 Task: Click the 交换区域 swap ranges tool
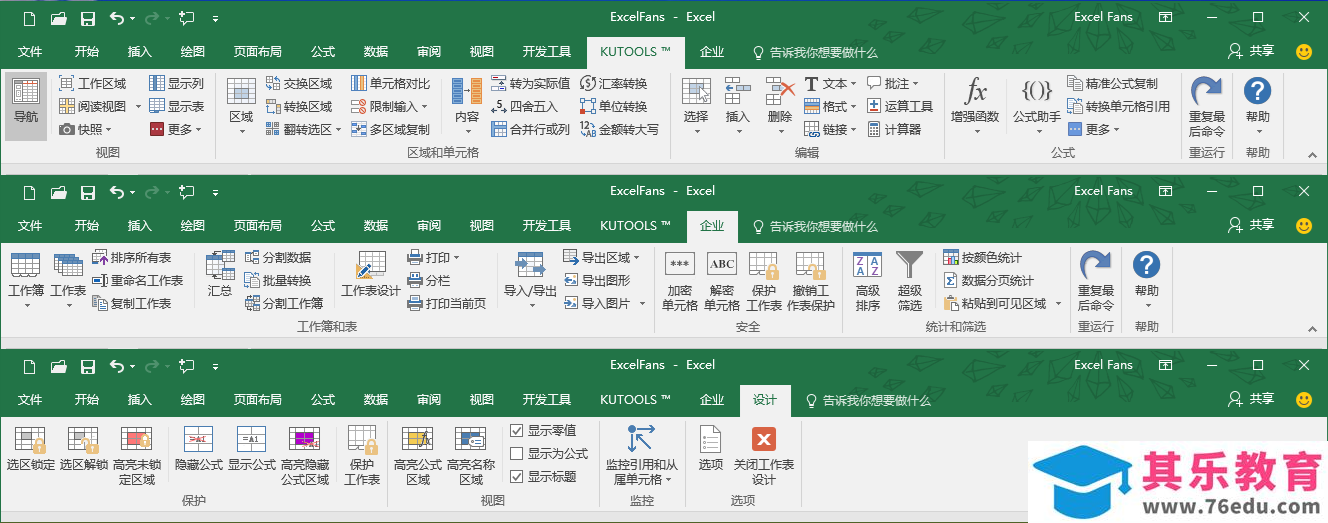298,84
